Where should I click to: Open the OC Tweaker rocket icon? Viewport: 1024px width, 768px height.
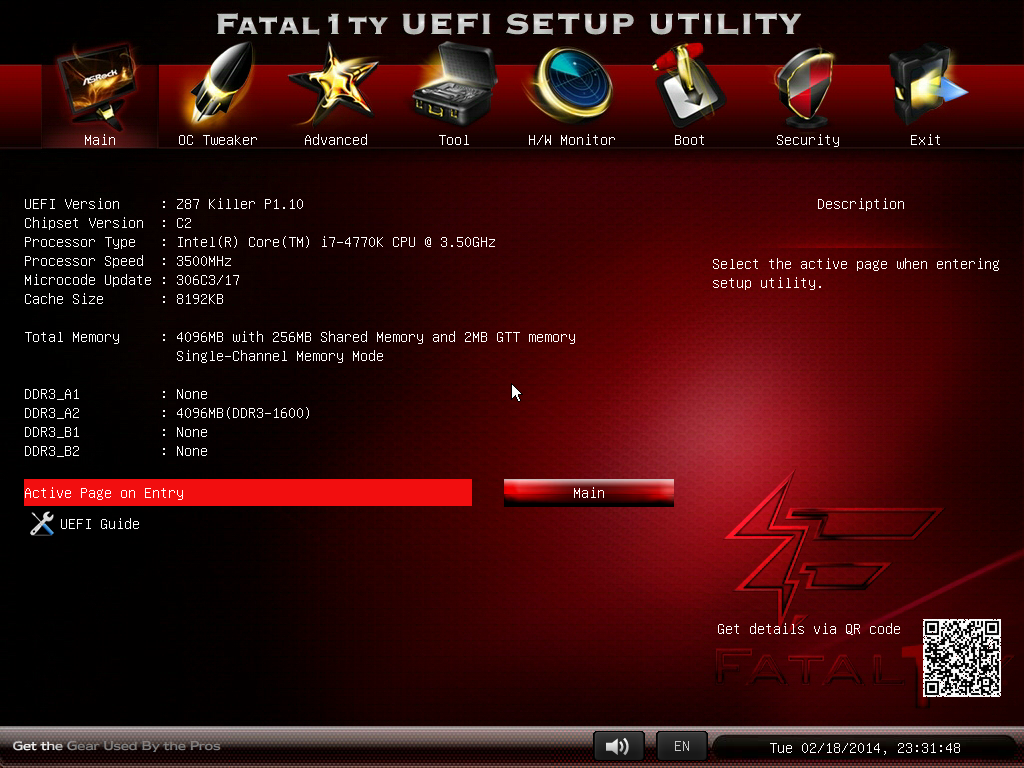217,92
